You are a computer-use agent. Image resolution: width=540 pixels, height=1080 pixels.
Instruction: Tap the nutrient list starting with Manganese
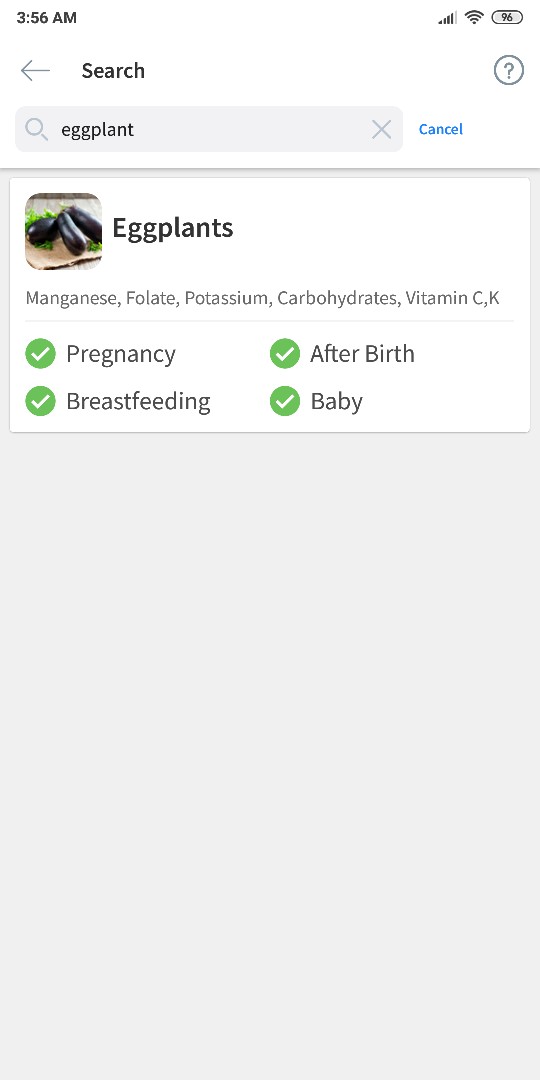[262, 298]
